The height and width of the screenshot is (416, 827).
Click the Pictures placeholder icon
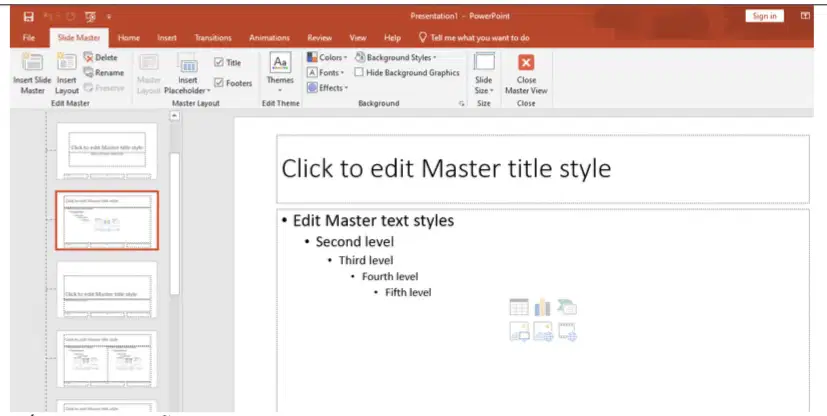pyautogui.click(x=519, y=332)
